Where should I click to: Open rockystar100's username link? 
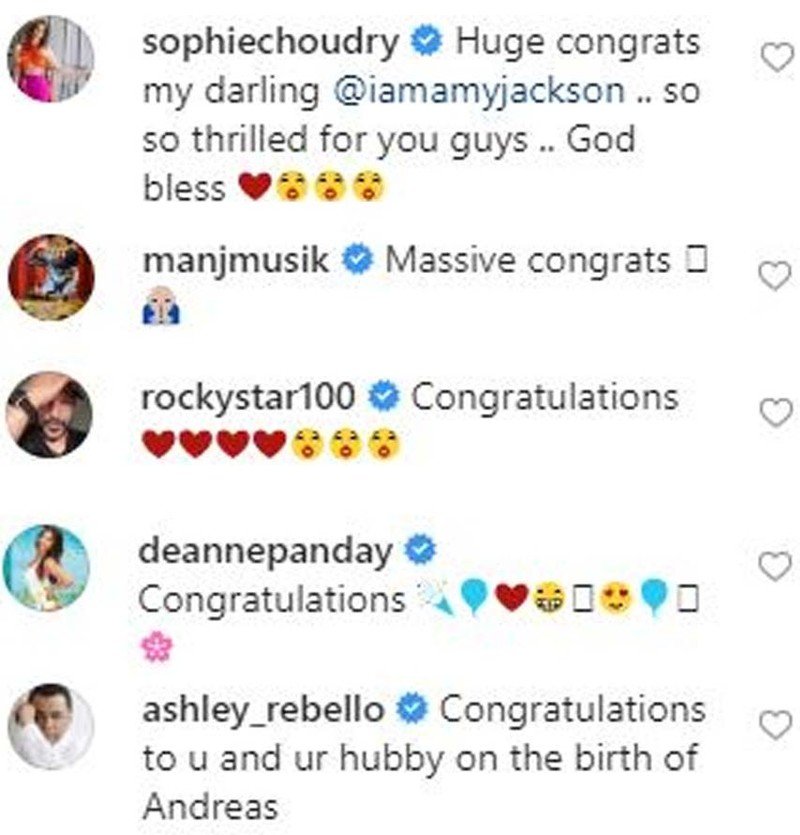click(x=249, y=397)
